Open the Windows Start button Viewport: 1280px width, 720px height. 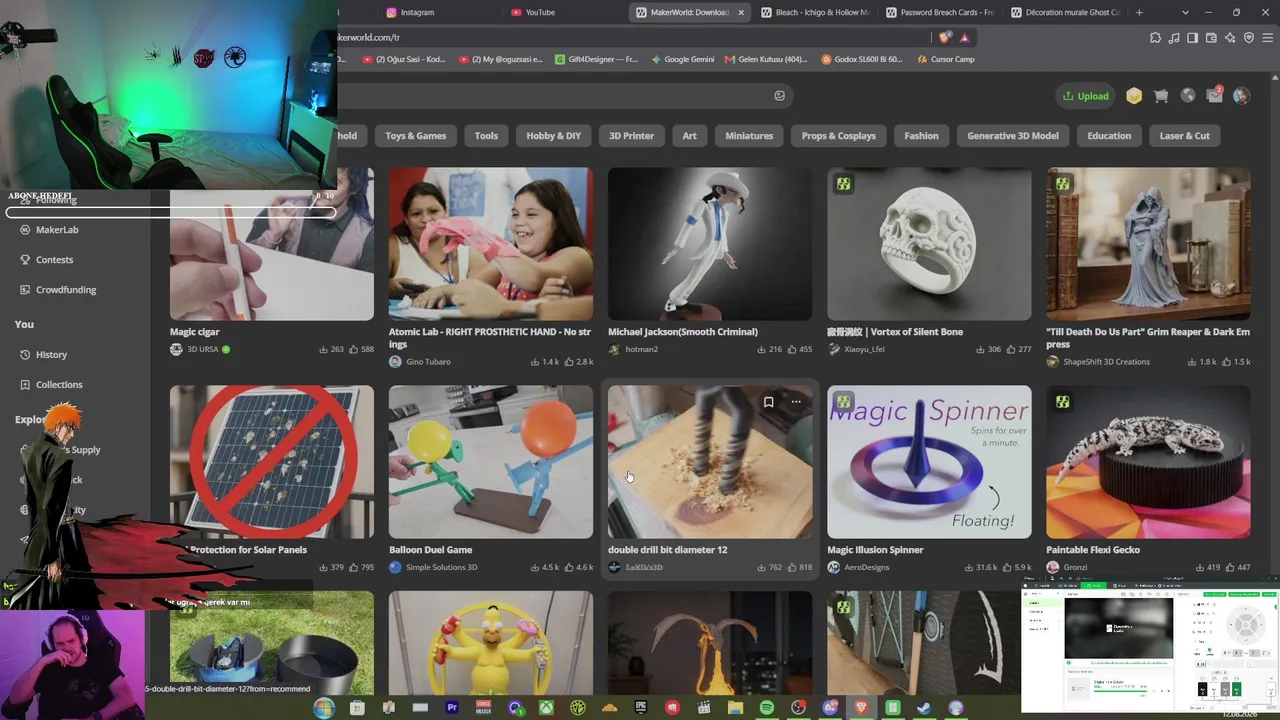pyautogui.click(x=323, y=708)
